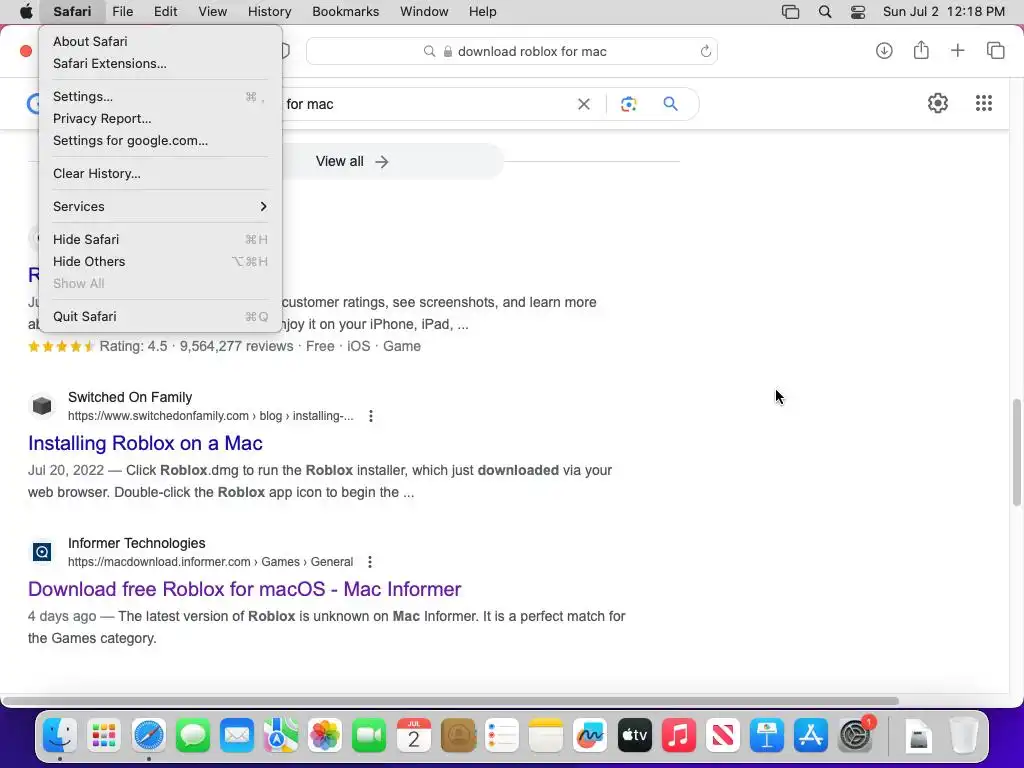Open Control Center in menu bar
Screen dimensions: 1024x768
pos(858,12)
